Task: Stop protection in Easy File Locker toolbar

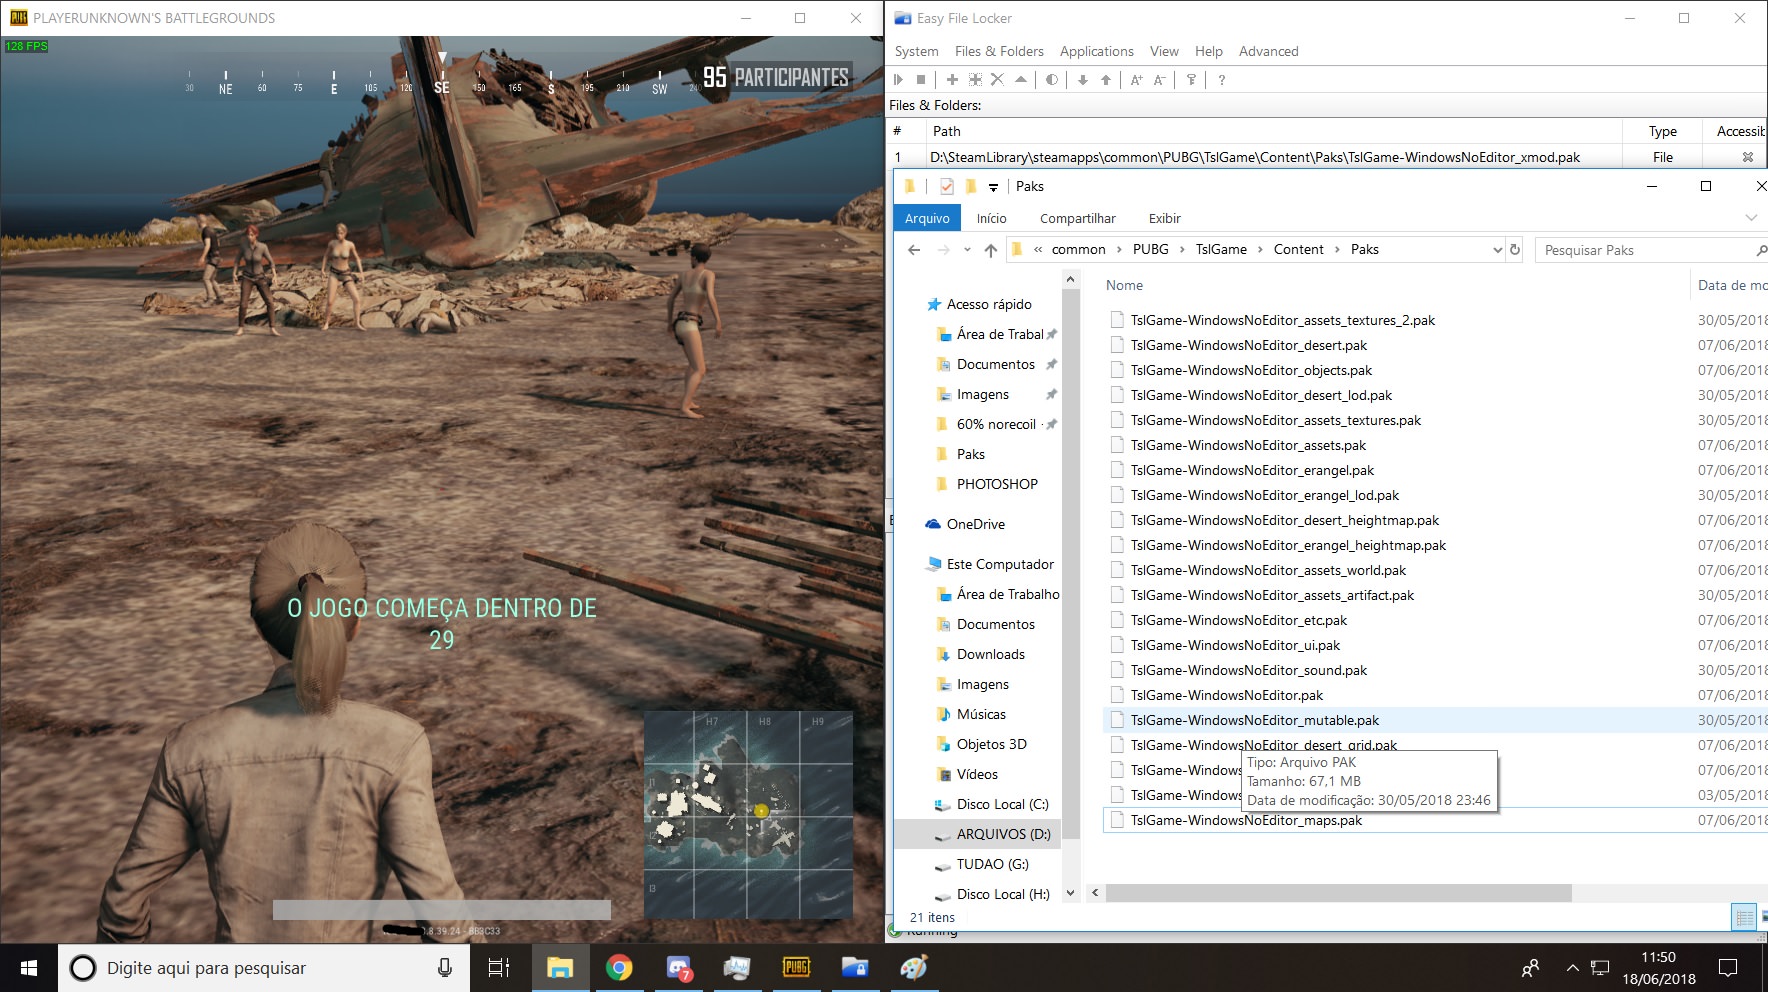Action: click(921, 80)
